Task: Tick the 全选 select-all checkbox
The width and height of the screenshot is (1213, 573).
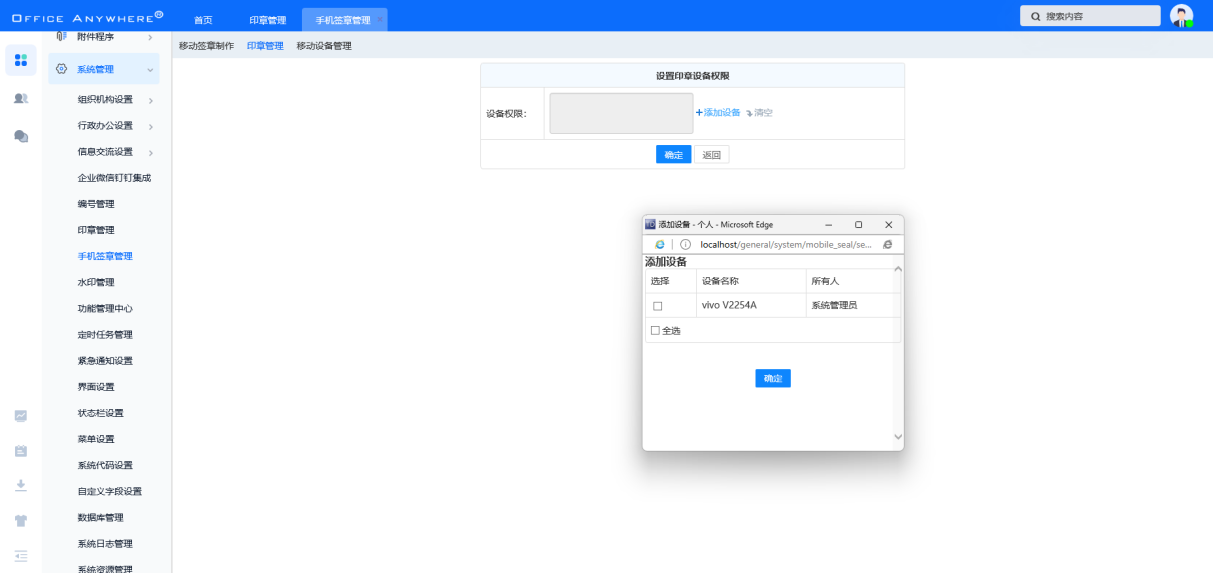Action: coord(656,330)
